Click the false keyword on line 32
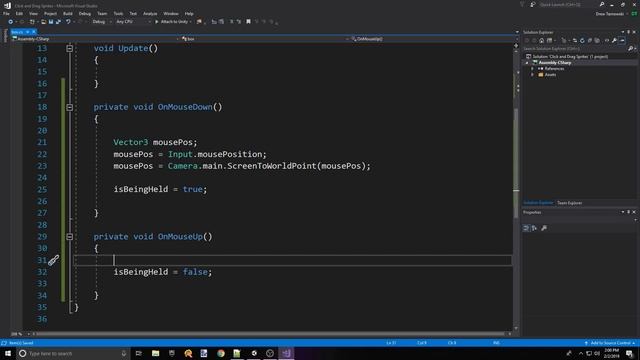Image resolution: width=640 pixels, height=360 pixels. point(195,272)
